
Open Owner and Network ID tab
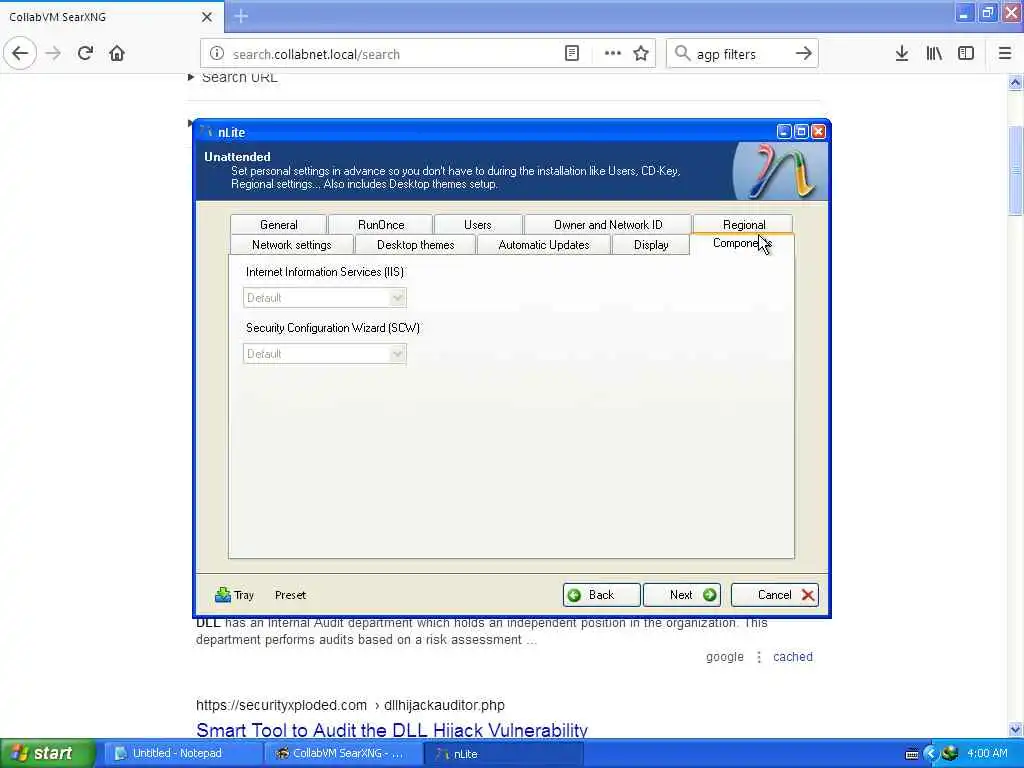pos(608,225)
